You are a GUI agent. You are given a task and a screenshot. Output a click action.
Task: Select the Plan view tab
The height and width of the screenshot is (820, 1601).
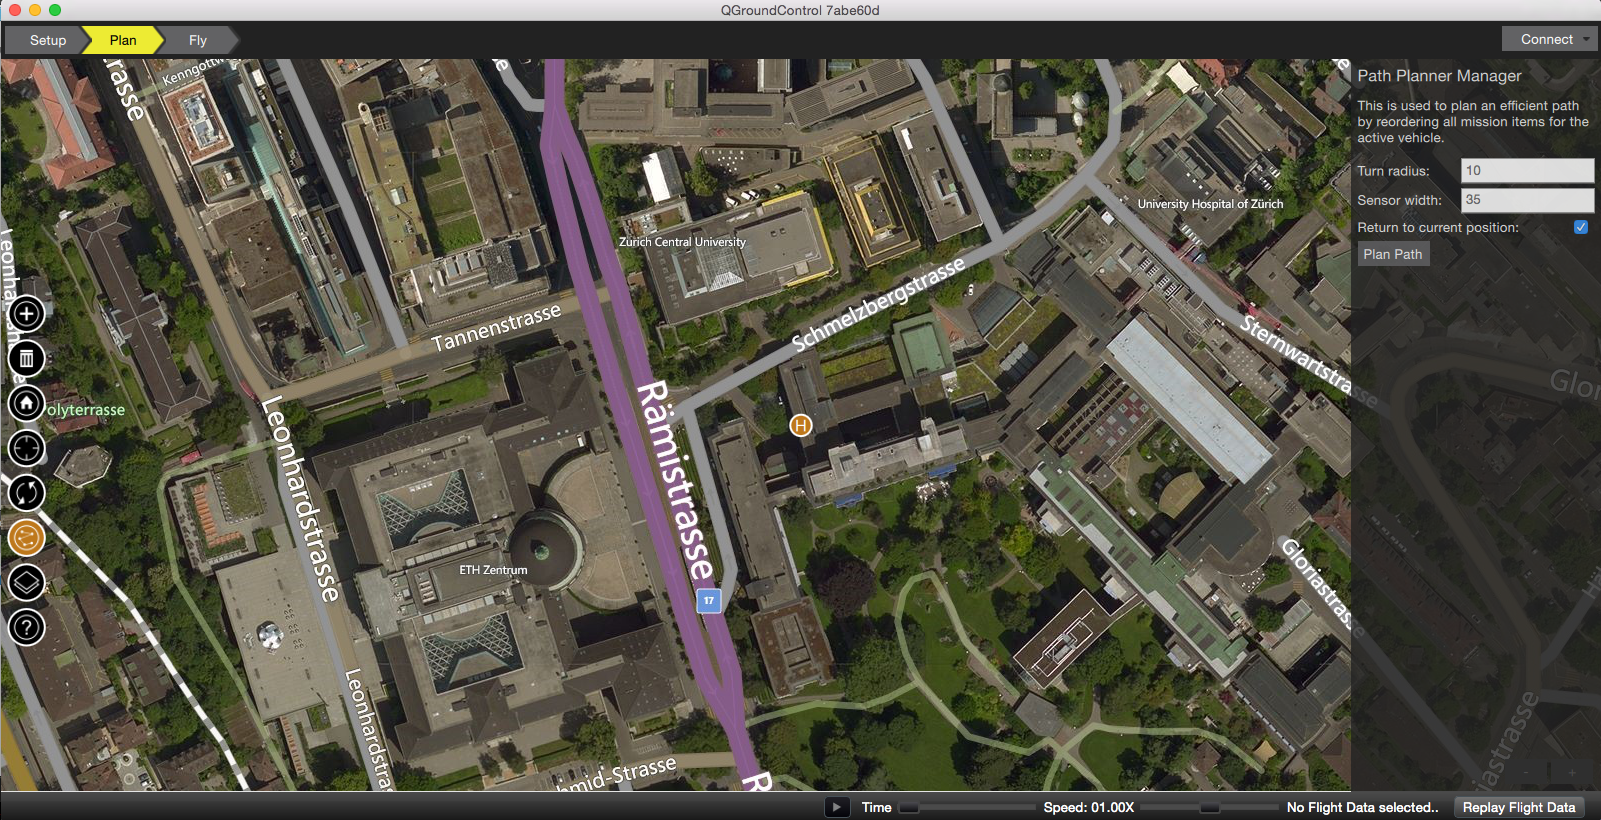click(x=123, y=40)
